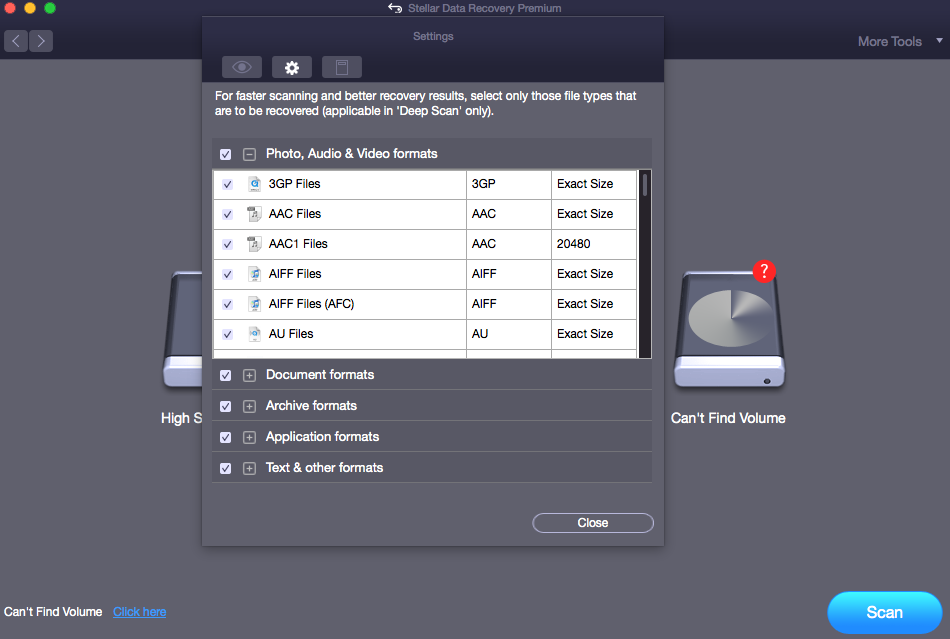Close the Settings dialog
The image size is (950, 639).
pyautogui.click(x=593, y=523)
